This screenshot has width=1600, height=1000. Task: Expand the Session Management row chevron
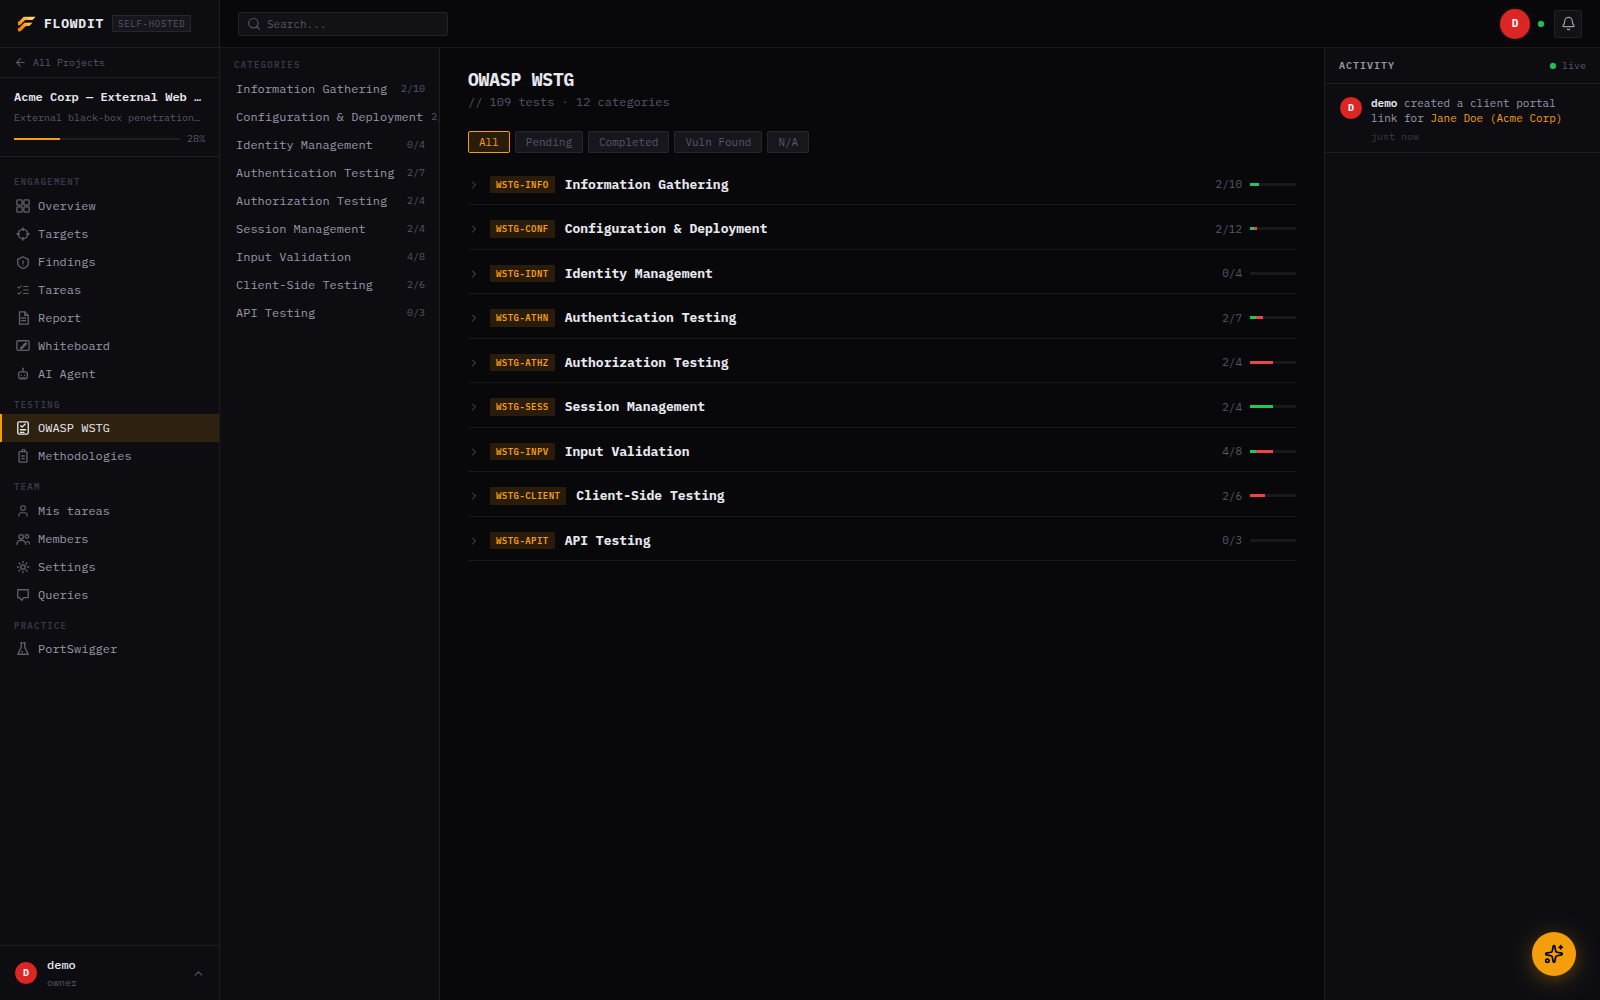(474, 407)
